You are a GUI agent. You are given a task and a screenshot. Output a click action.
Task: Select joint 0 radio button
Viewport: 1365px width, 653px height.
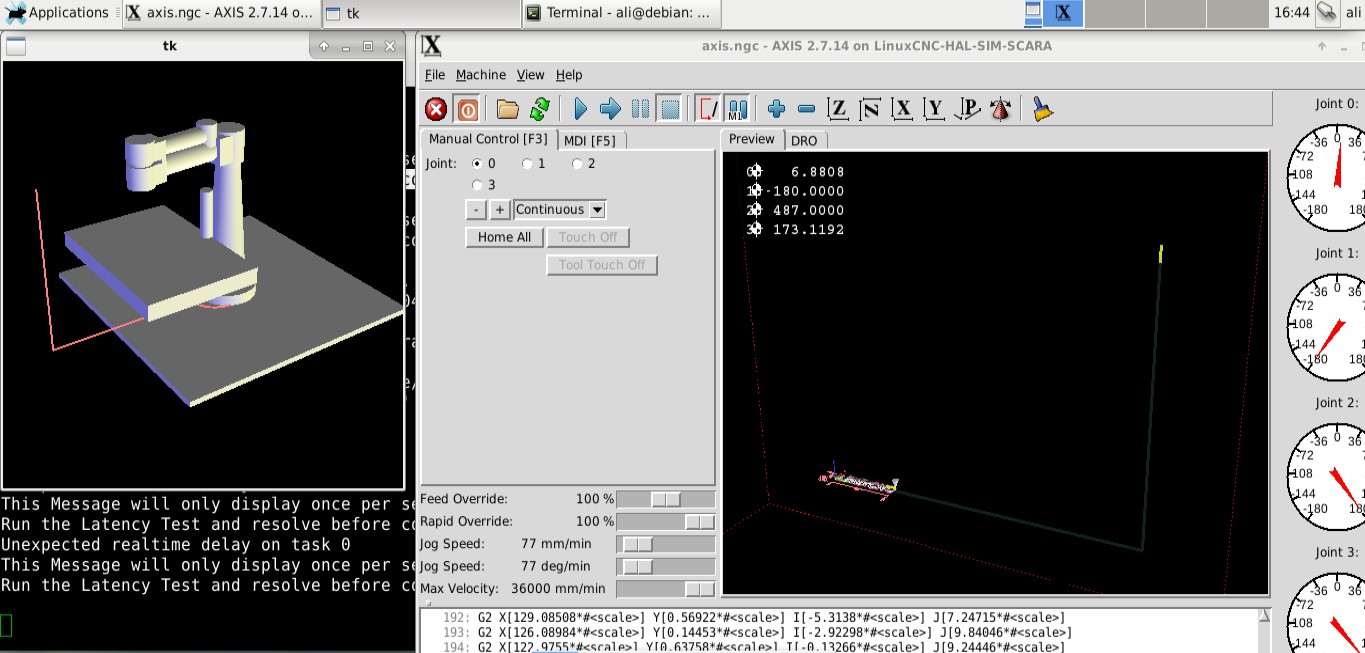477,163
